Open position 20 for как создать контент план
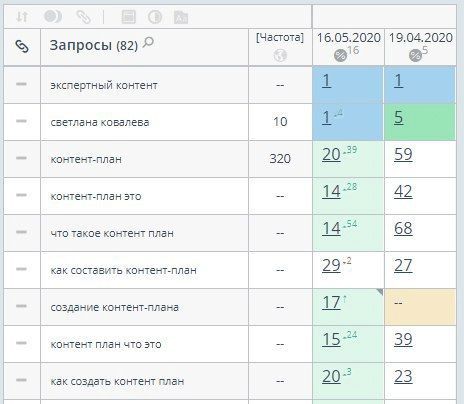This screenshot has height=404, width=464. tap(331, 377)
